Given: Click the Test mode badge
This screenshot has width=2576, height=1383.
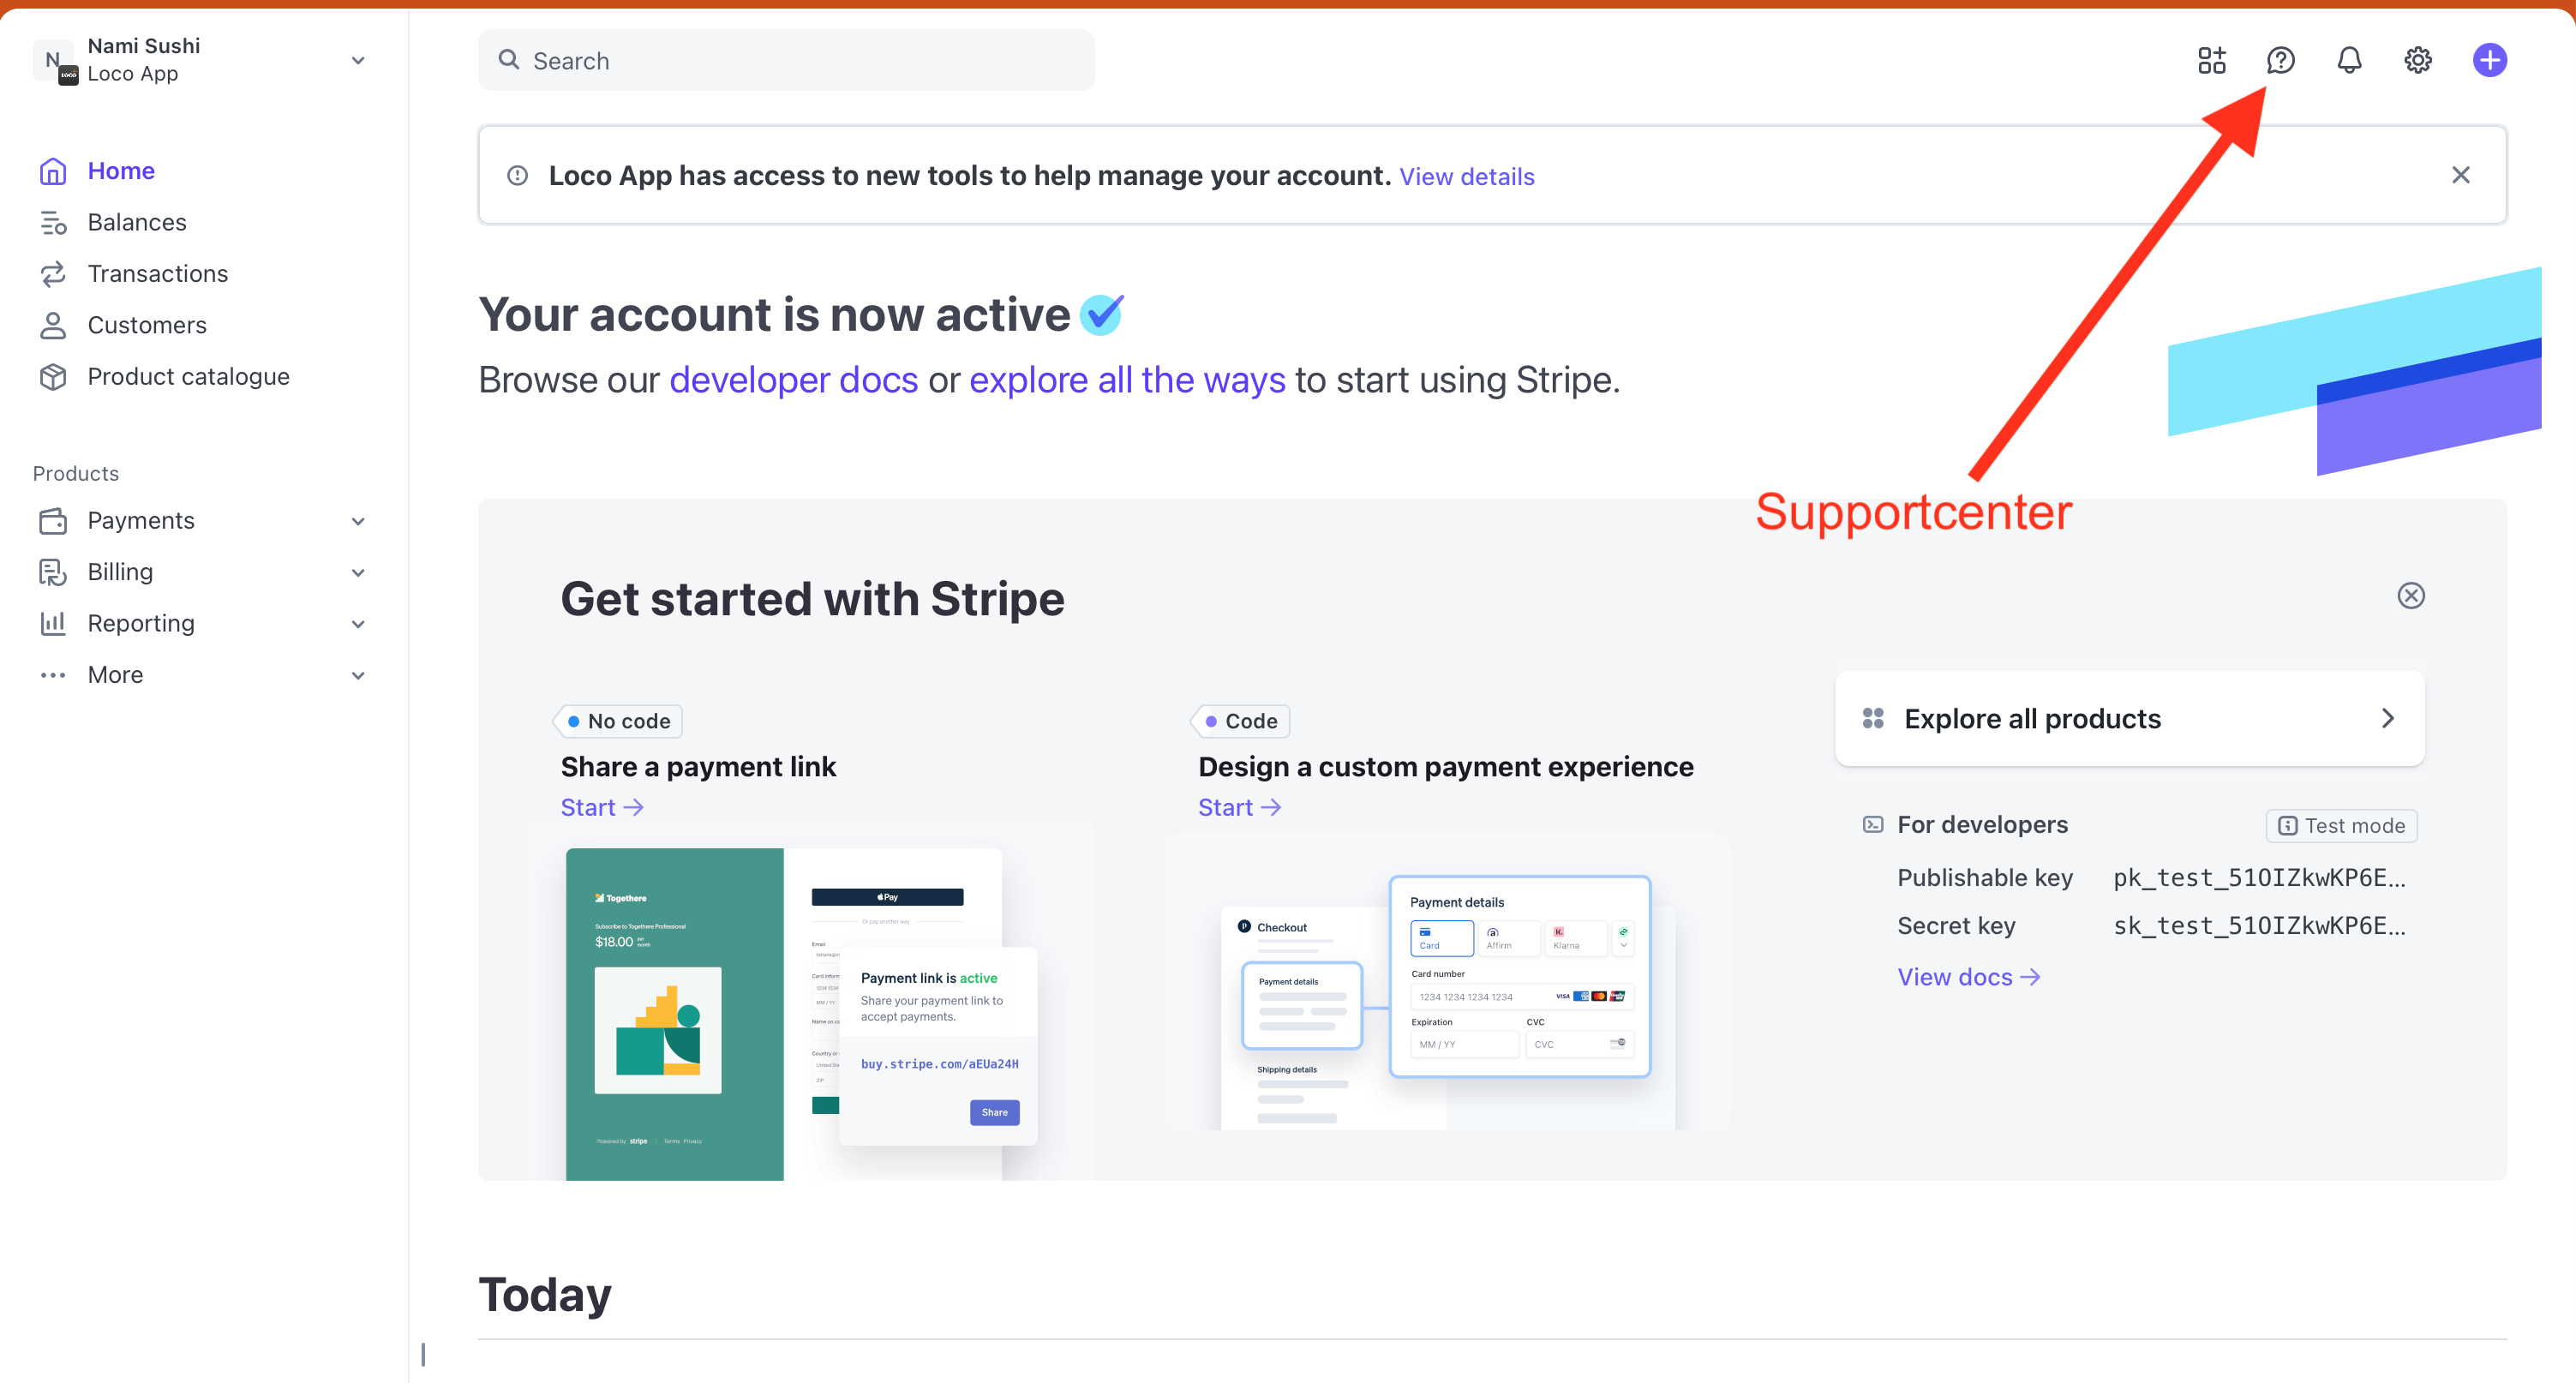Looking at the screenshot, I should [2341, 826].
